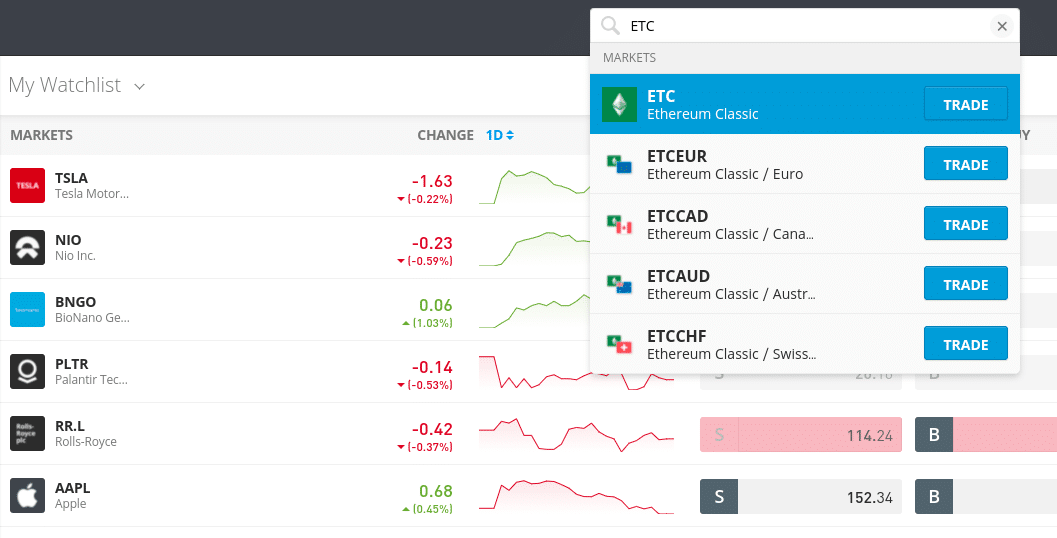Click Trade for ETCEUR

coord(965,164)
